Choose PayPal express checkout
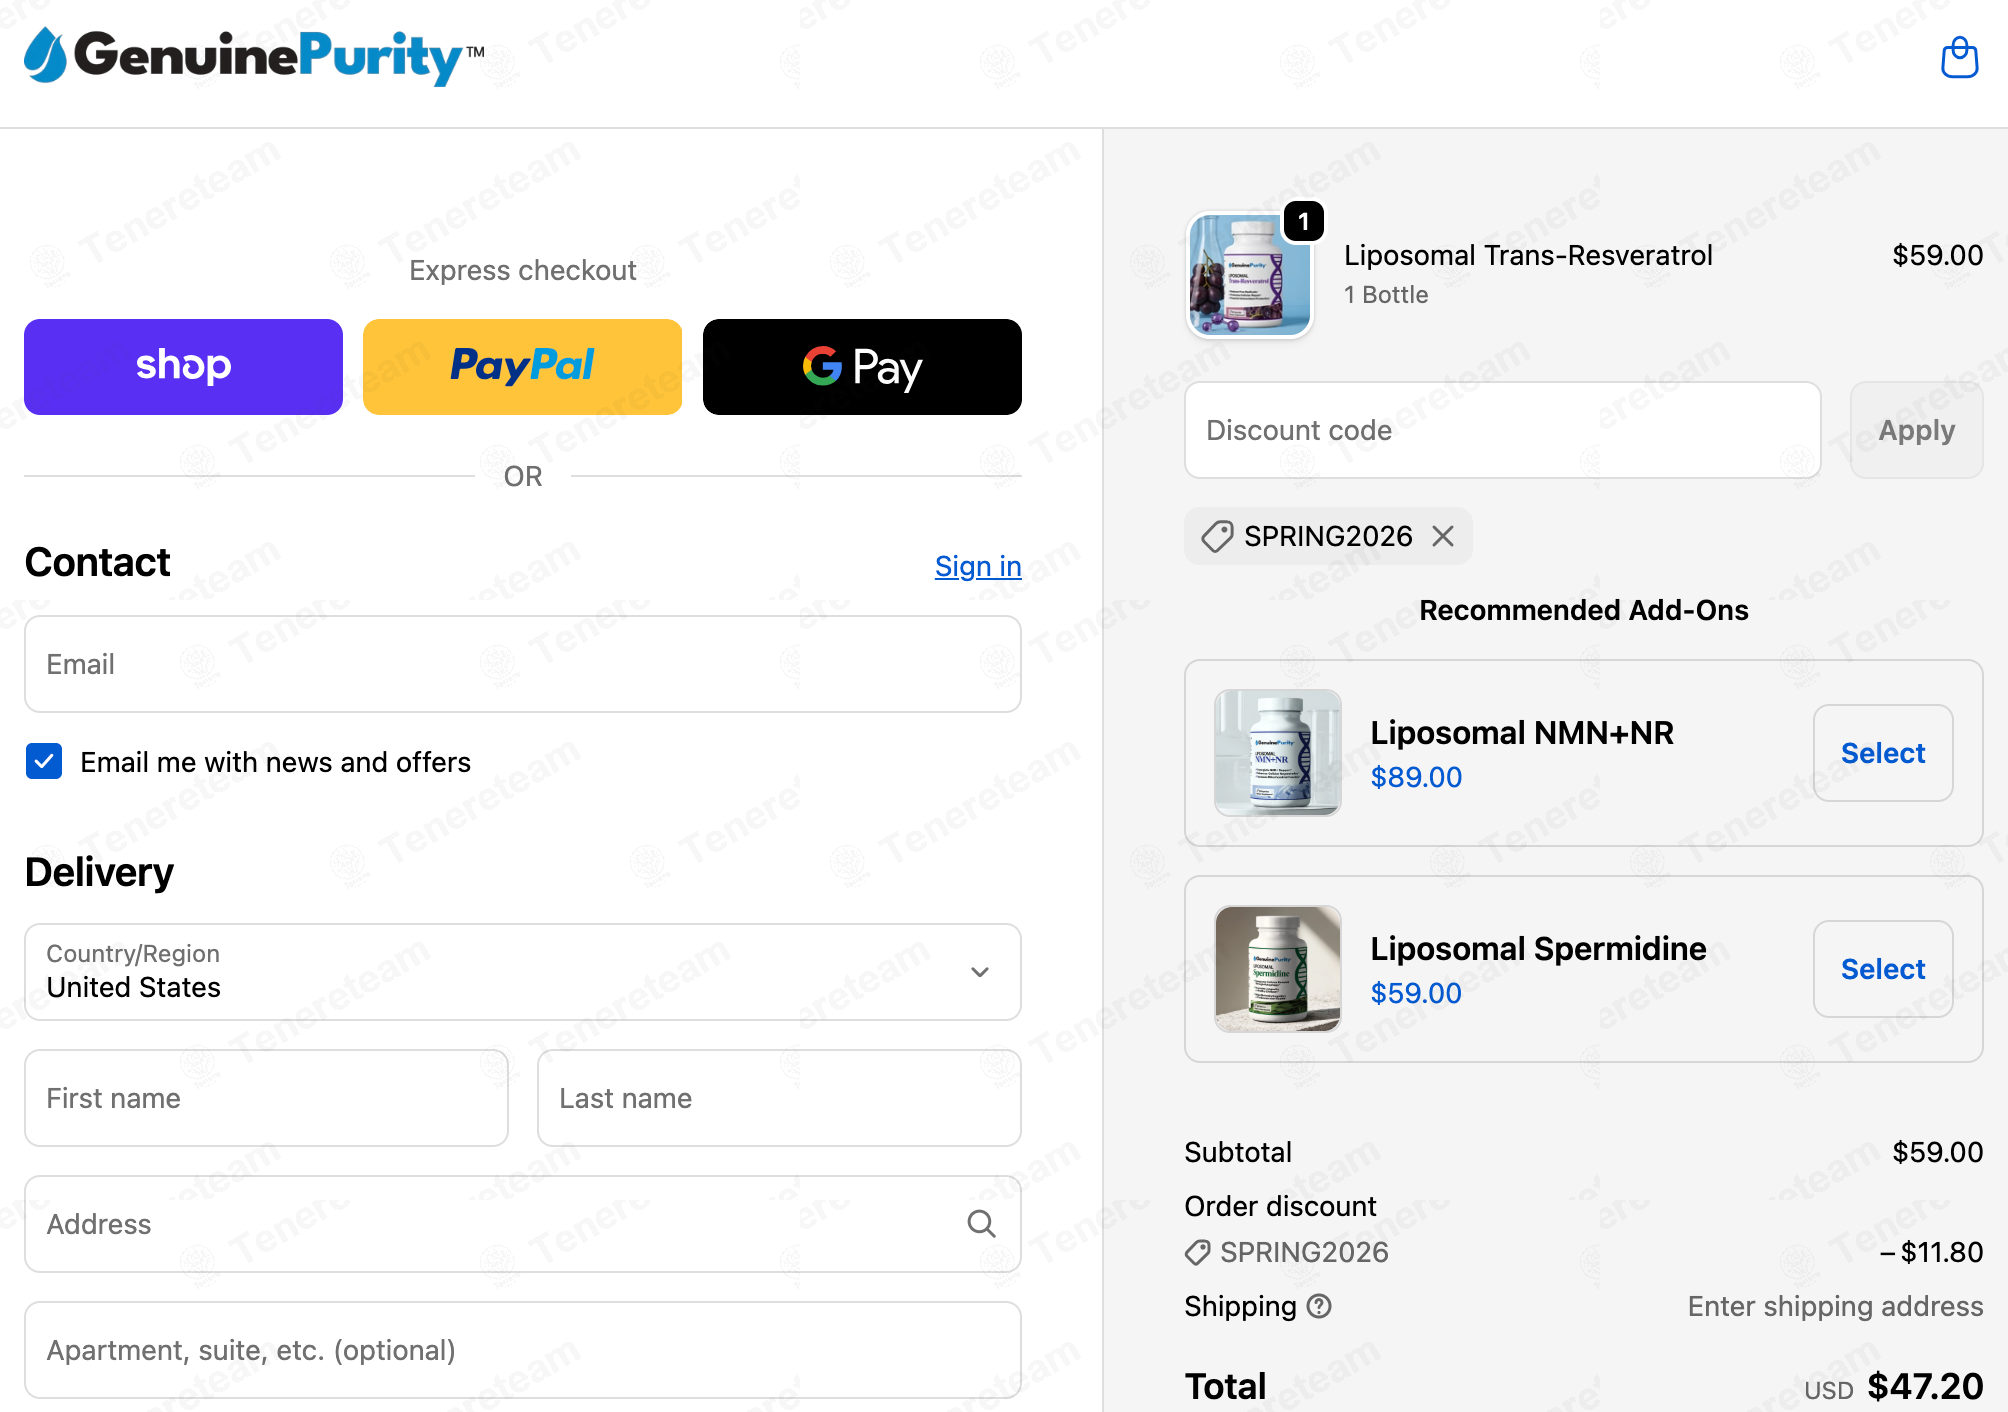2008x1412 pixels. pos(522,367)
